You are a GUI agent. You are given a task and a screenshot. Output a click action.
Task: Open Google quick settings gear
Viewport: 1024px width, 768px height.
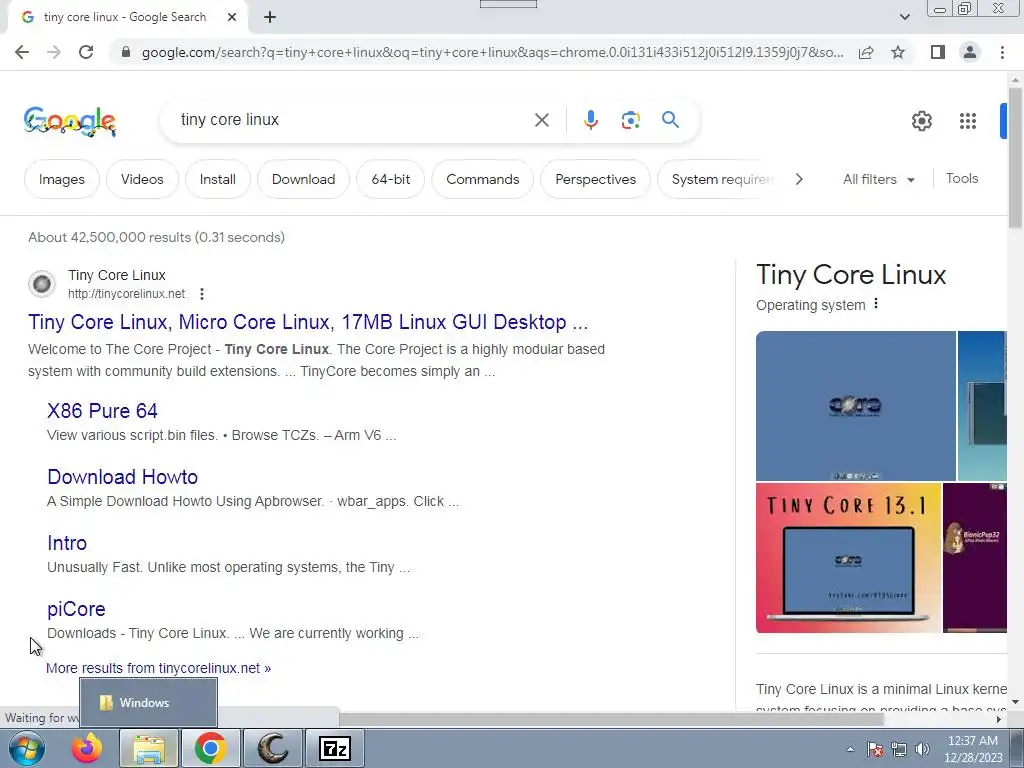click(921, 121)
